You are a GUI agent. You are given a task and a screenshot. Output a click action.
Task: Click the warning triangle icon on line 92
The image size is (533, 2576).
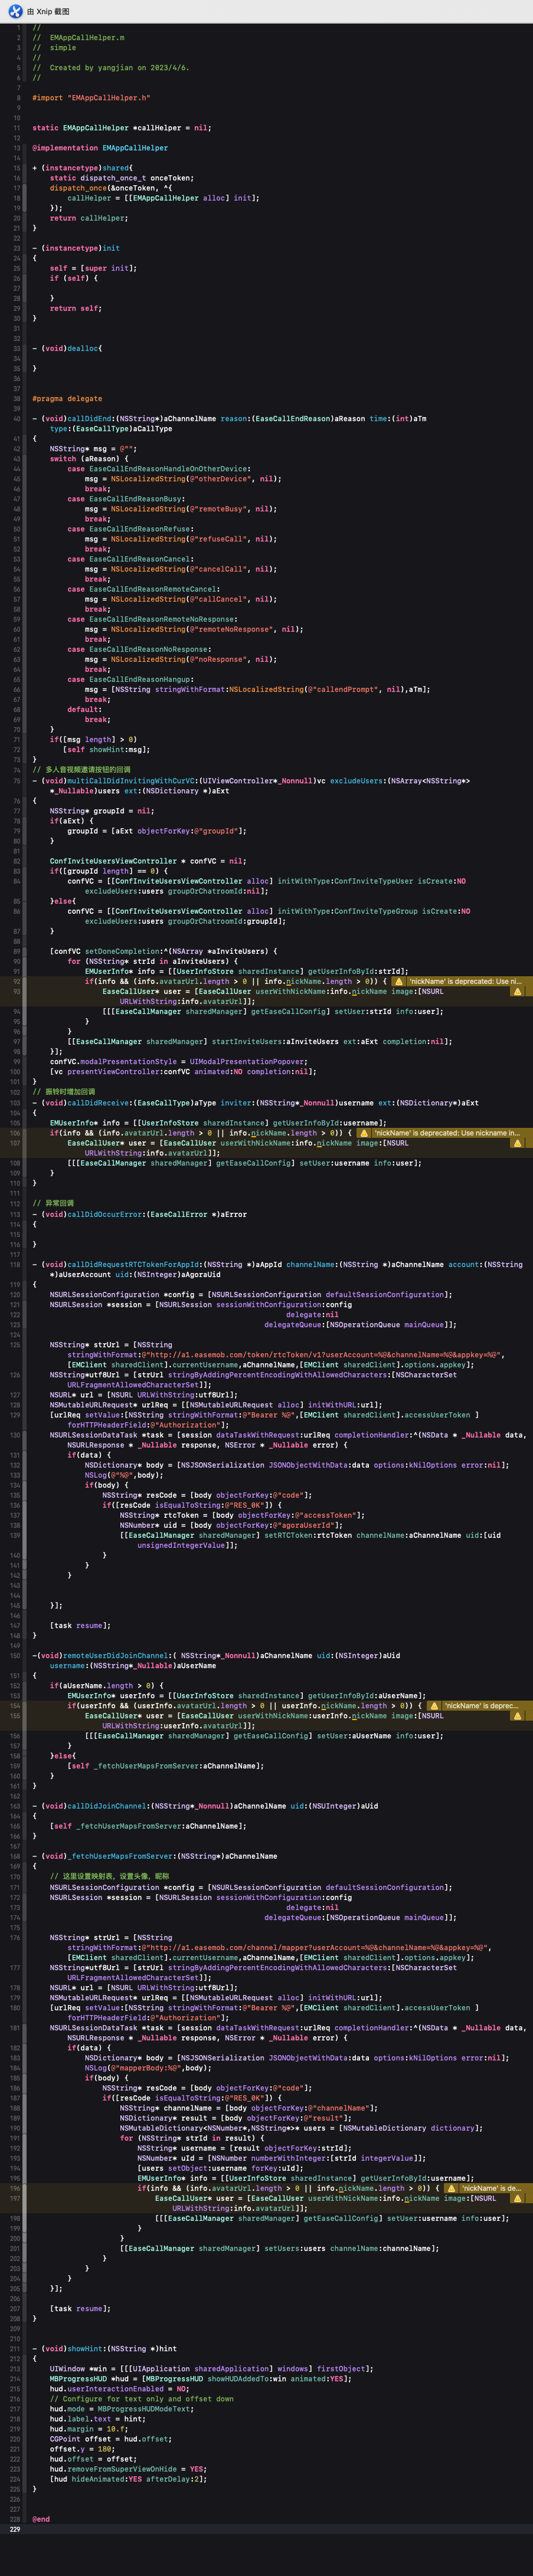399,981
